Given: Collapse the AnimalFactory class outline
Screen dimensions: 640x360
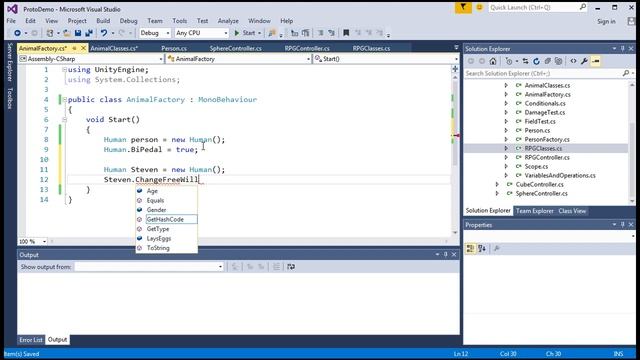Looking at the screenshot, I should pos(64,100).
